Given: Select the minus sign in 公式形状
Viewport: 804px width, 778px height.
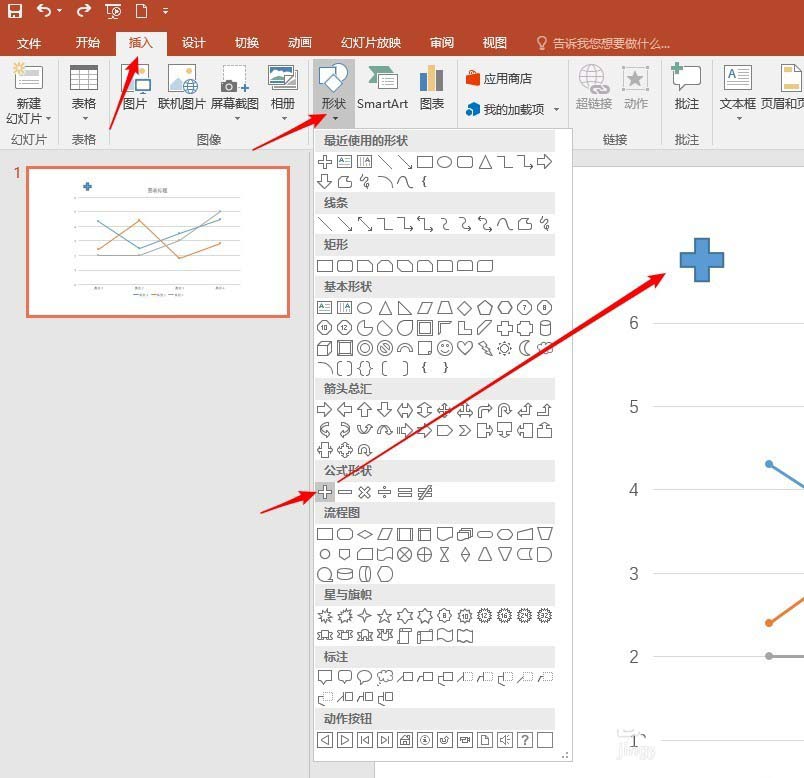Looking at the screenshot, I should pos(345,492).
